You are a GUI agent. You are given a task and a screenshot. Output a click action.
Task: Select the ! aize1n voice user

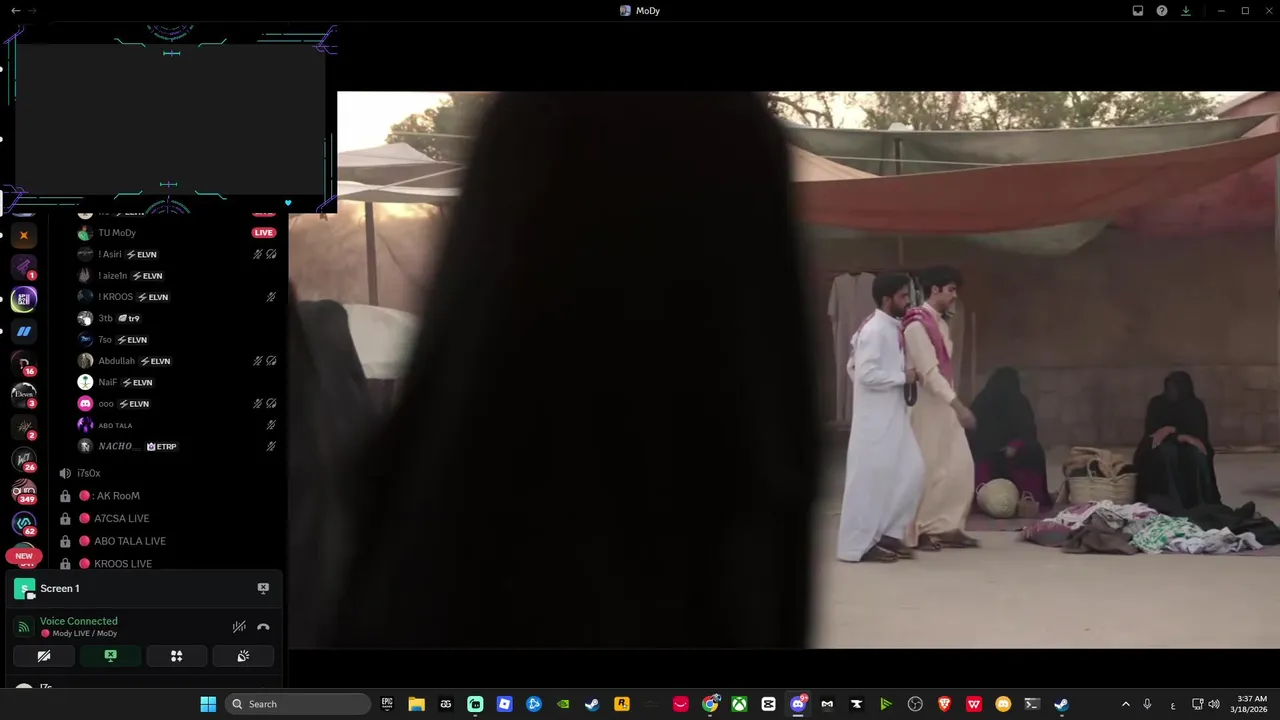pos(177,276)
